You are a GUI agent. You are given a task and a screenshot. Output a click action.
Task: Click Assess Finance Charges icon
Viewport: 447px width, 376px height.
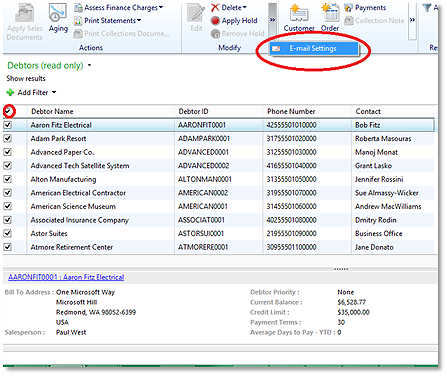click(78, 8)
